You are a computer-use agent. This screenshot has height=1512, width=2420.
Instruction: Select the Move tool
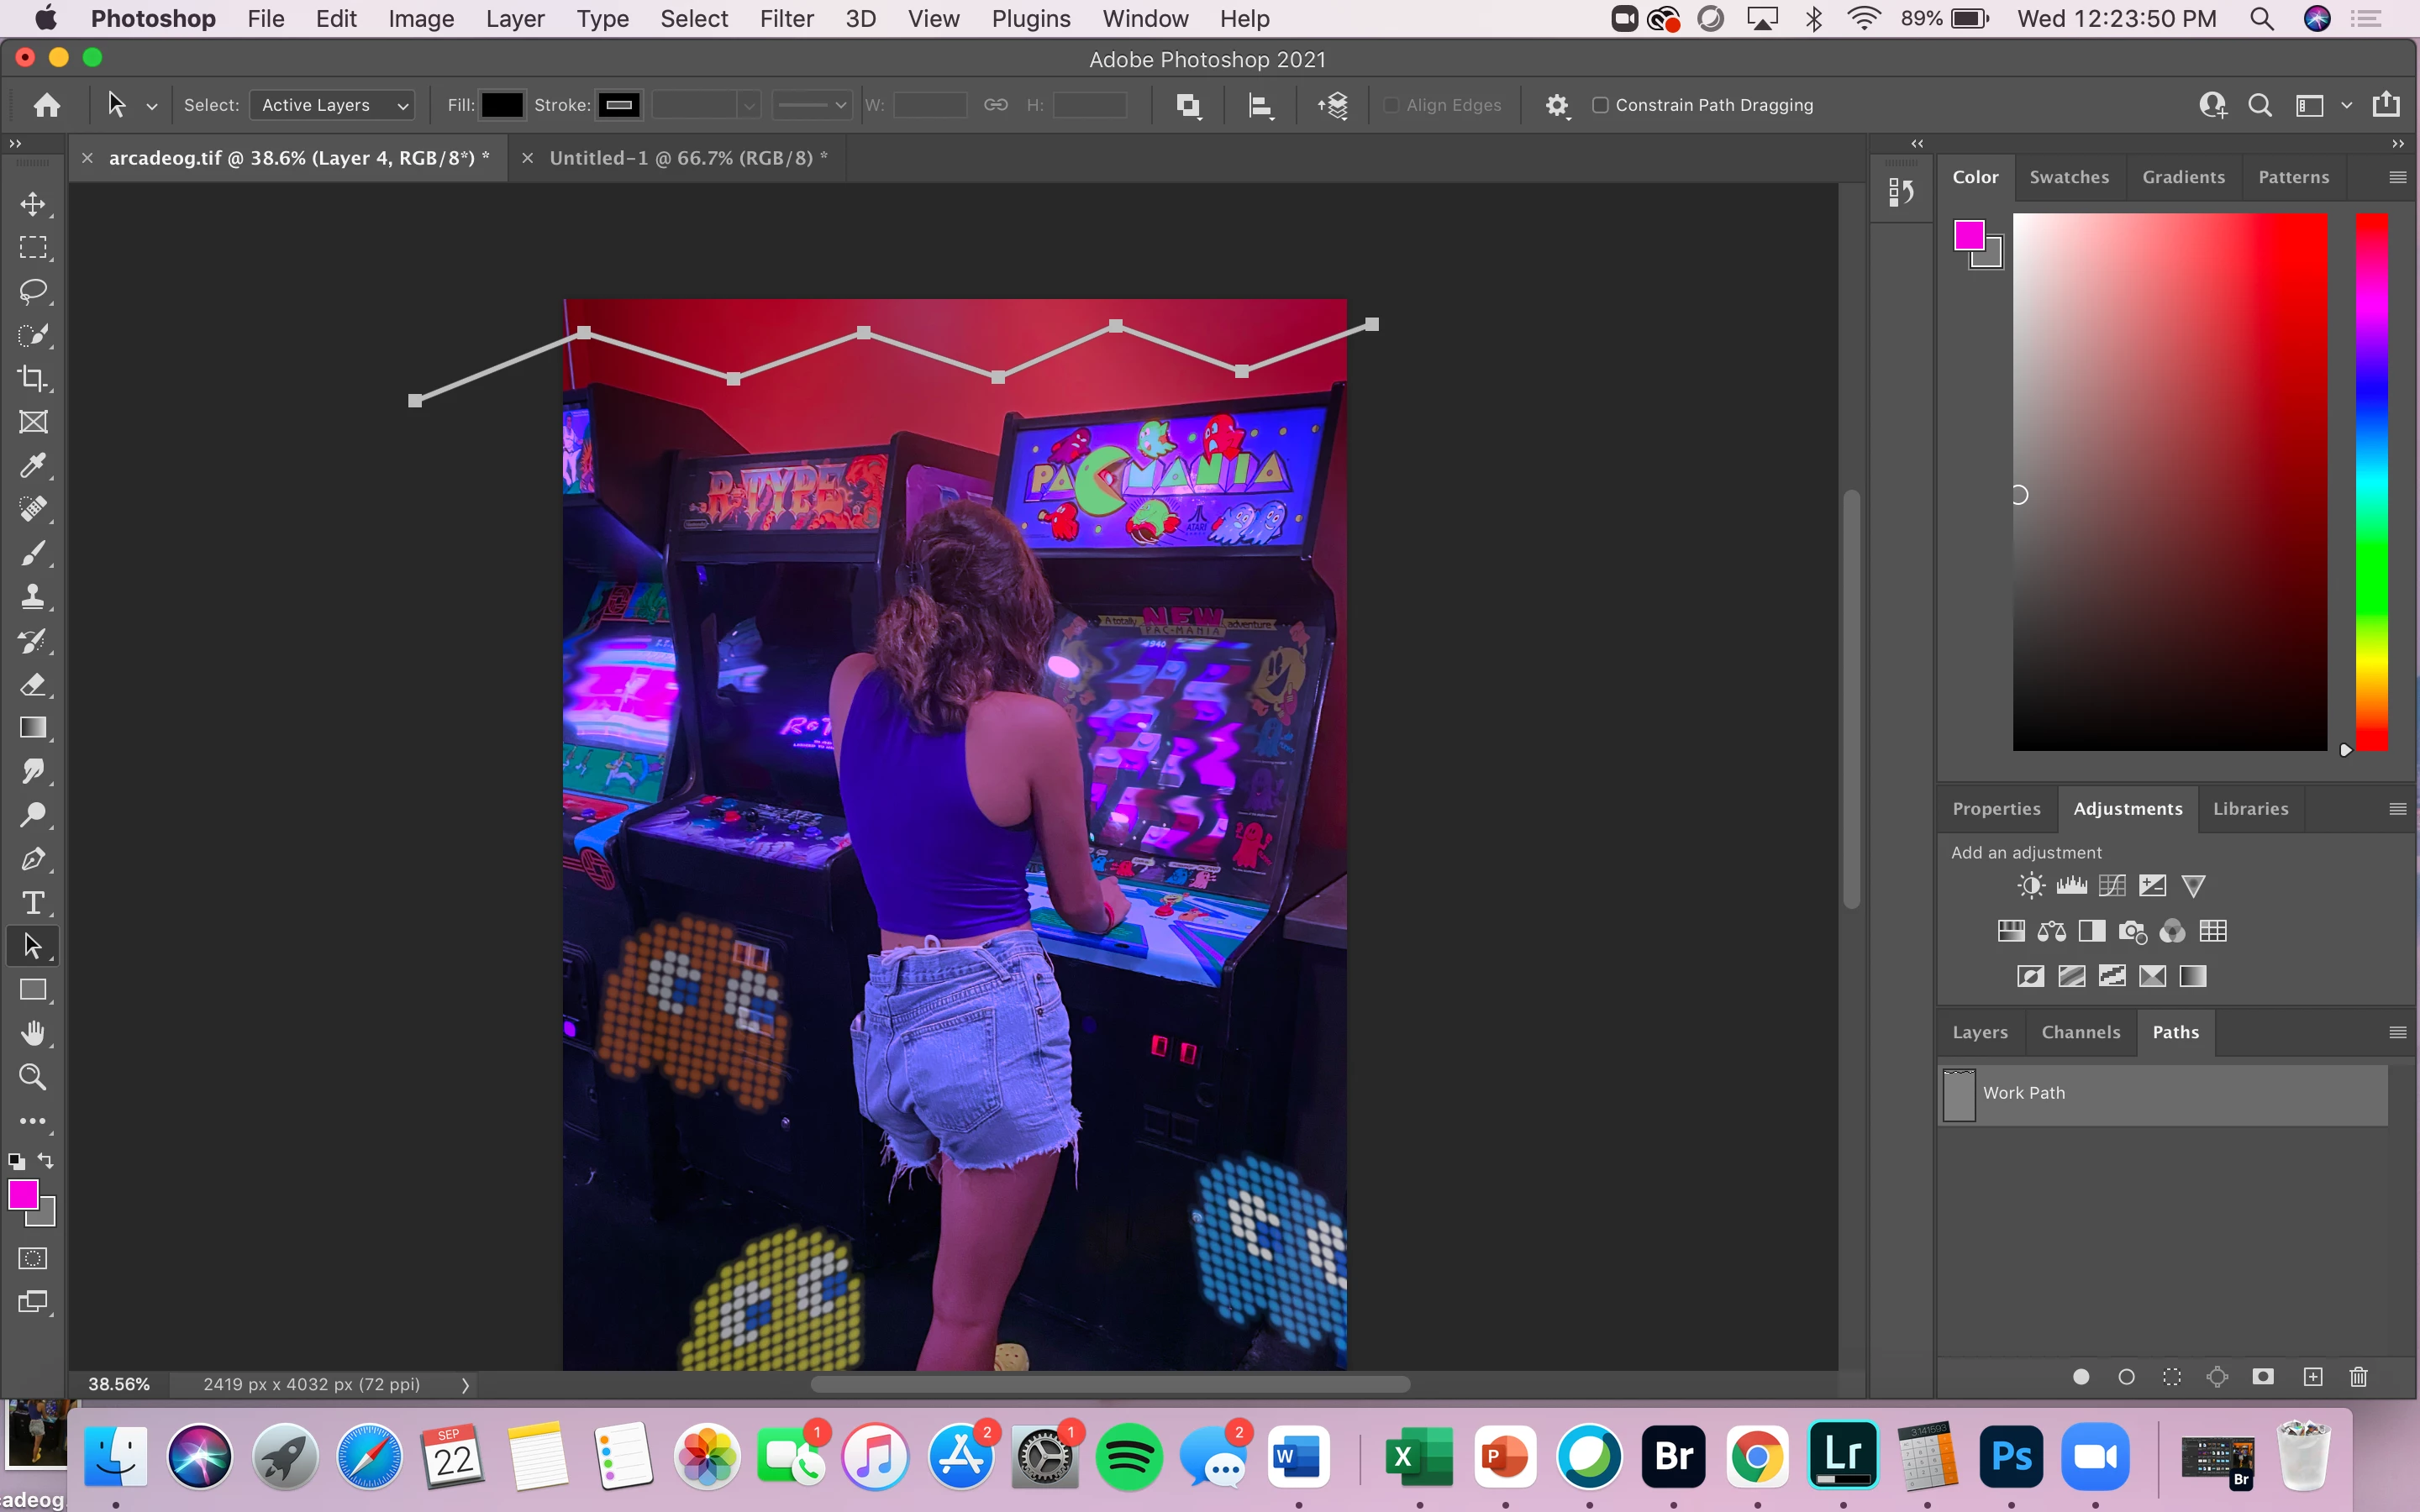(33, 204)
